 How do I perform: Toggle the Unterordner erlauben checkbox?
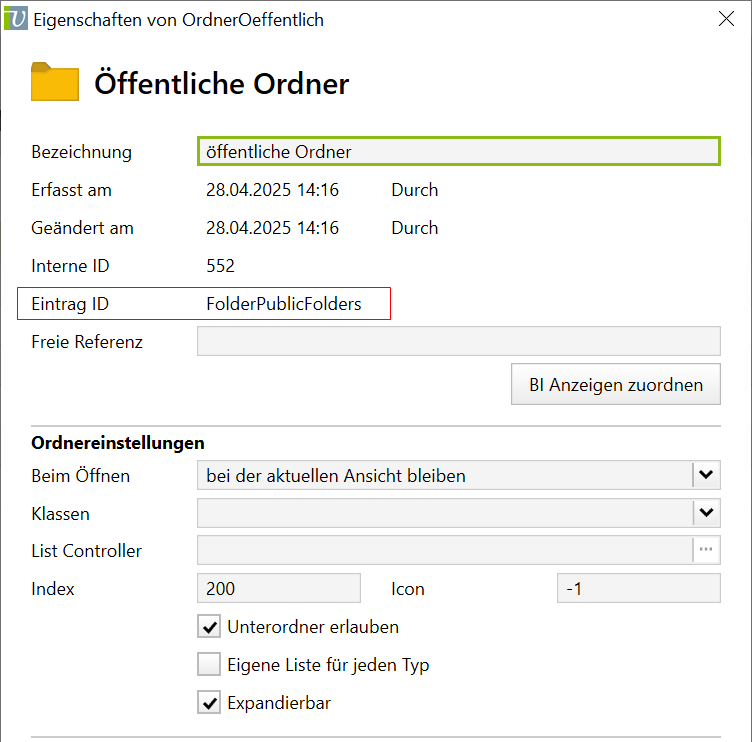[x=209, y=627]
